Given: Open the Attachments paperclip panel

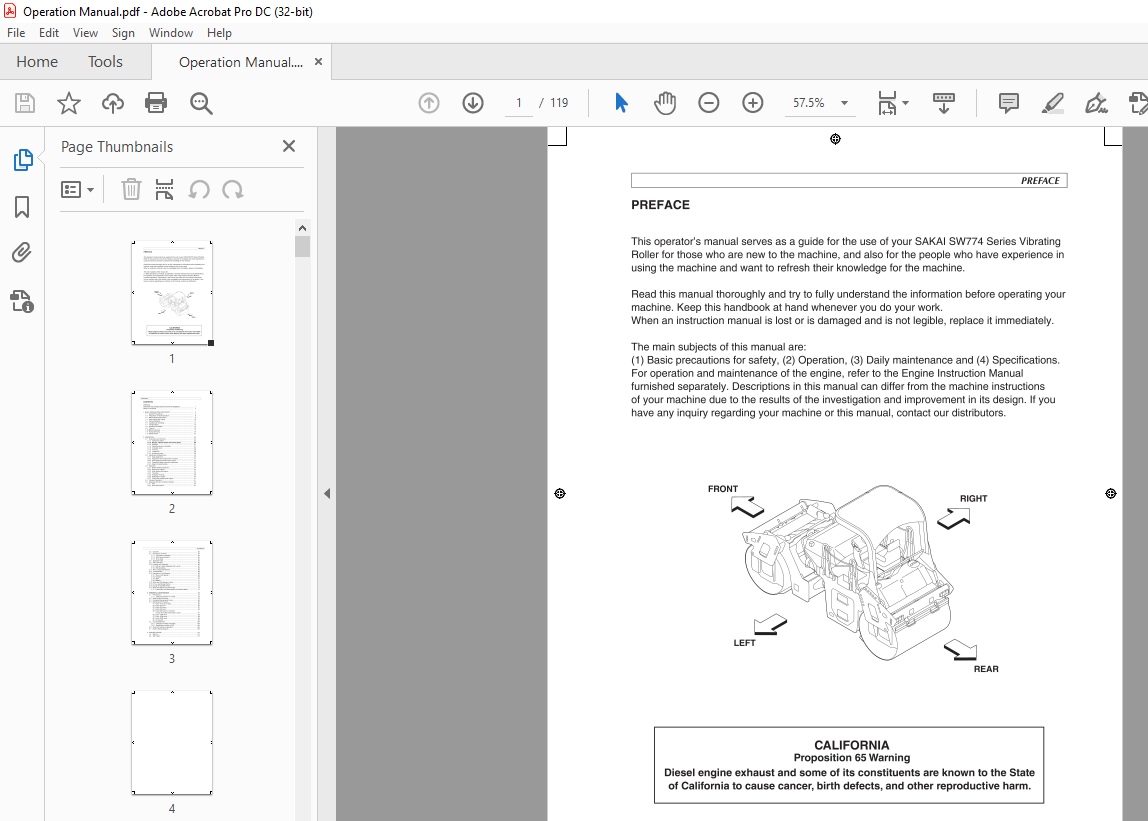Looking at the screenshot, I should click(x=22, y=253).
